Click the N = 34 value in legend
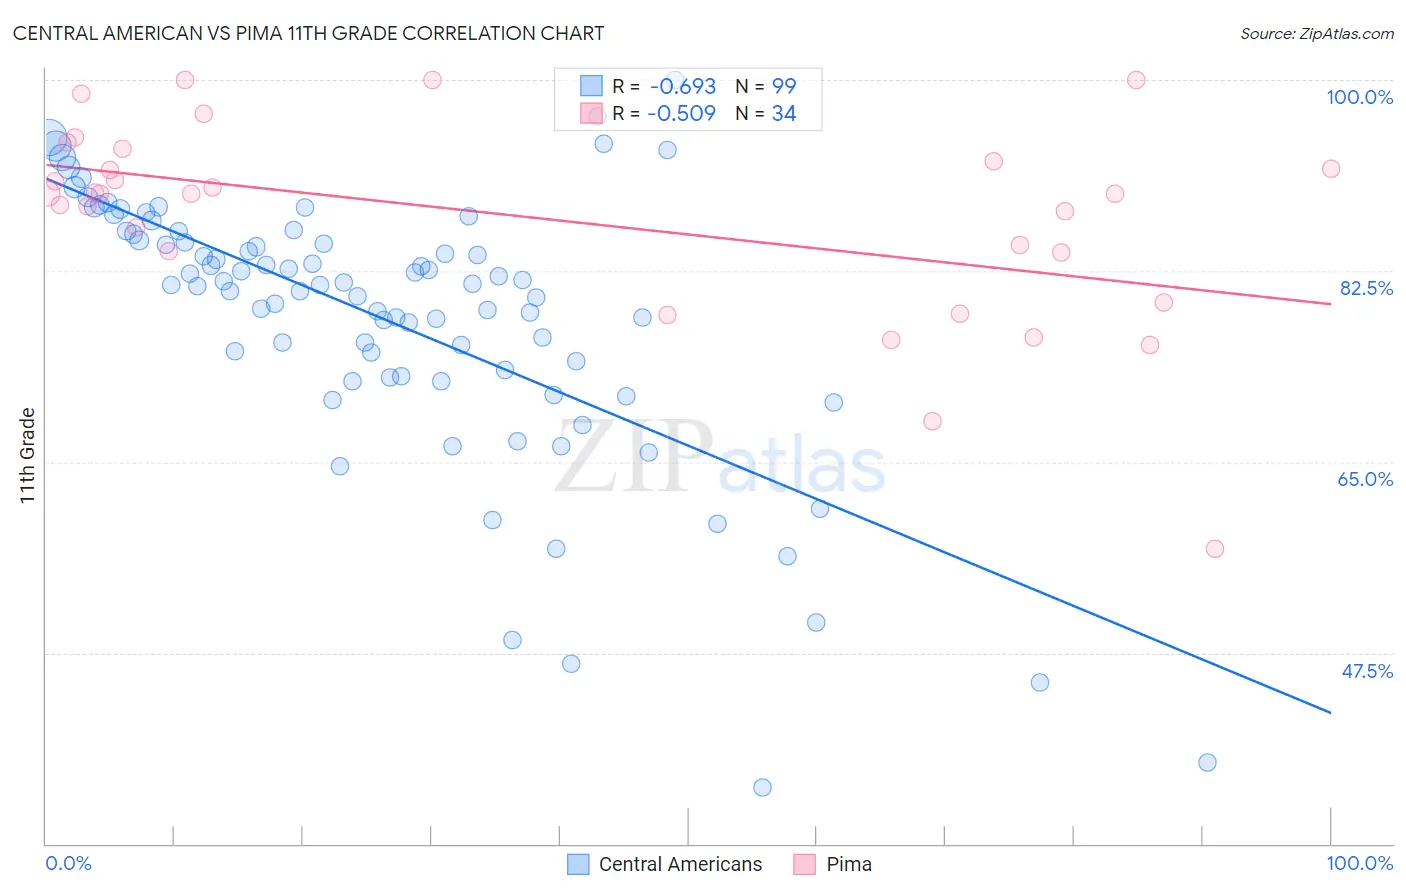 pos(766,113)
